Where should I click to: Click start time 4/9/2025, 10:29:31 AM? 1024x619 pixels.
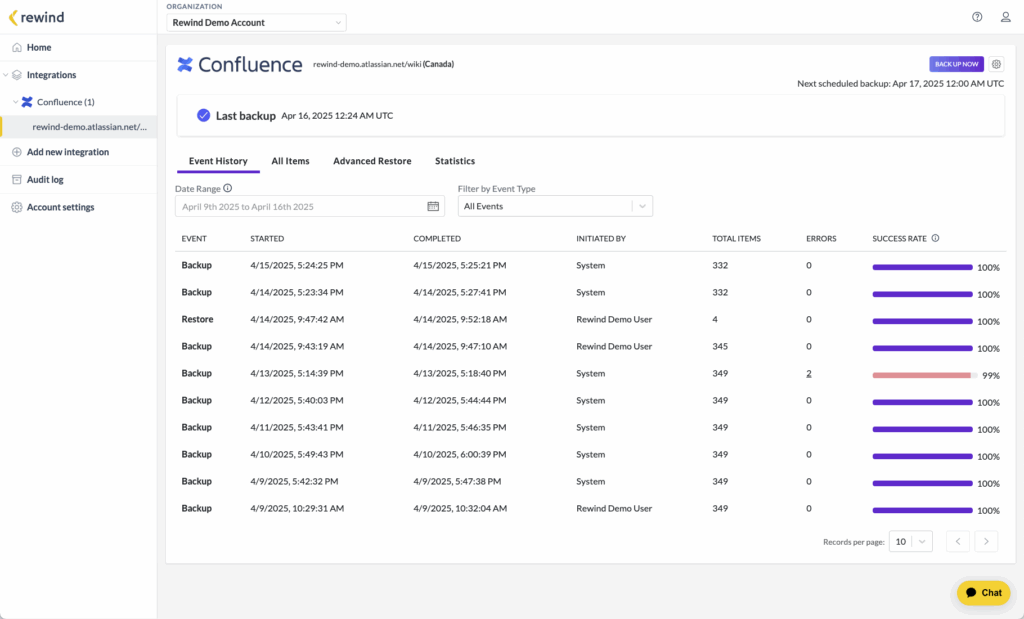(297, 509)
